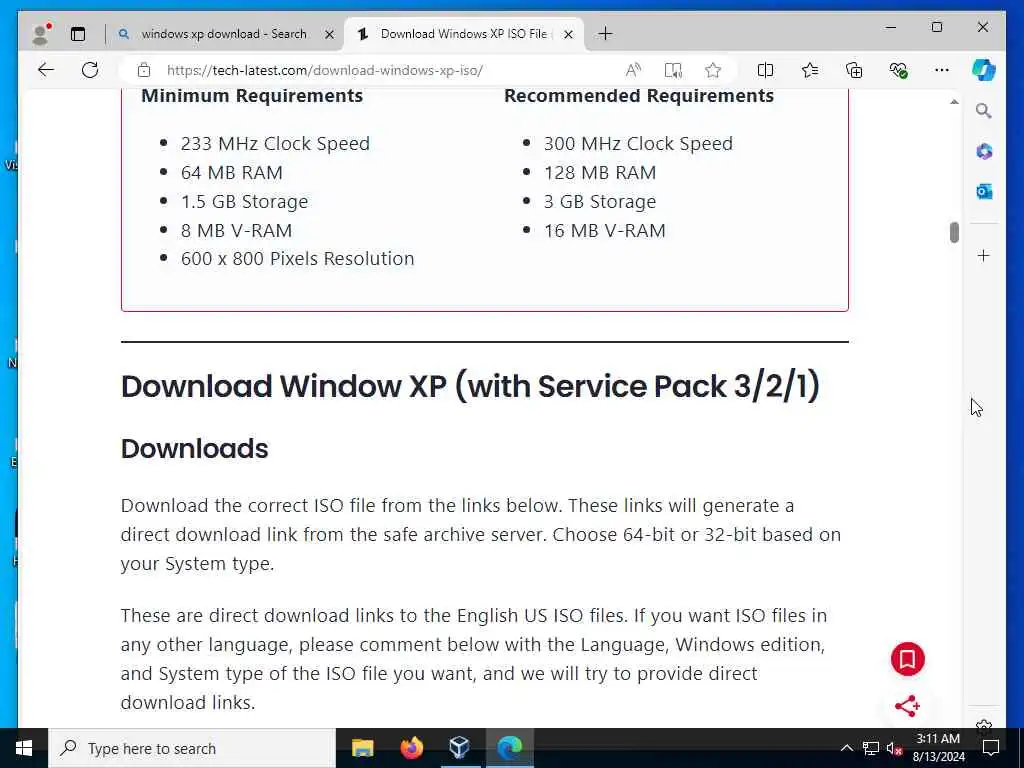Viewport: 1024px width, 768px height.
Task: Switch to 'windows xp download - Search' tab
Action: tap(224, 34)
